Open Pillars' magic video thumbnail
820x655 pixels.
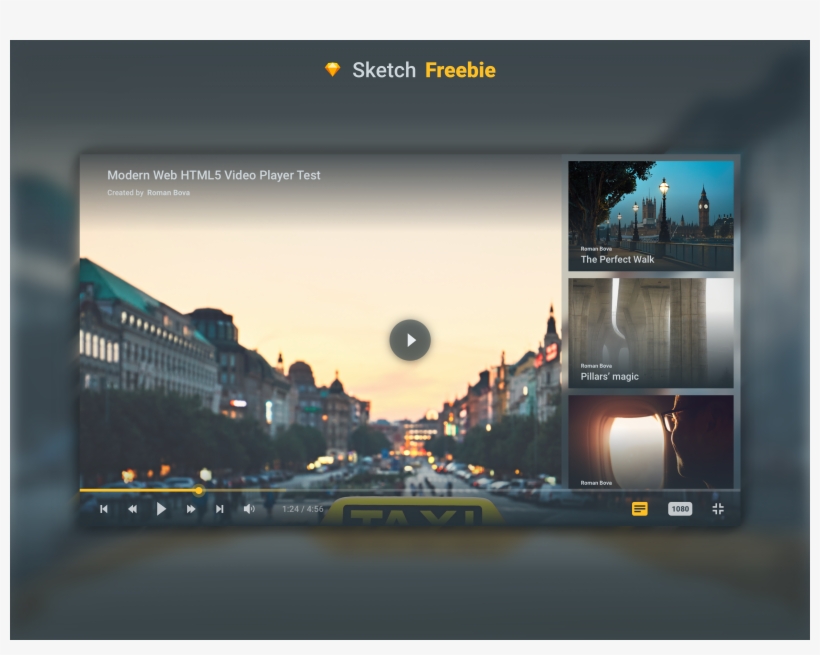point(651,332)
